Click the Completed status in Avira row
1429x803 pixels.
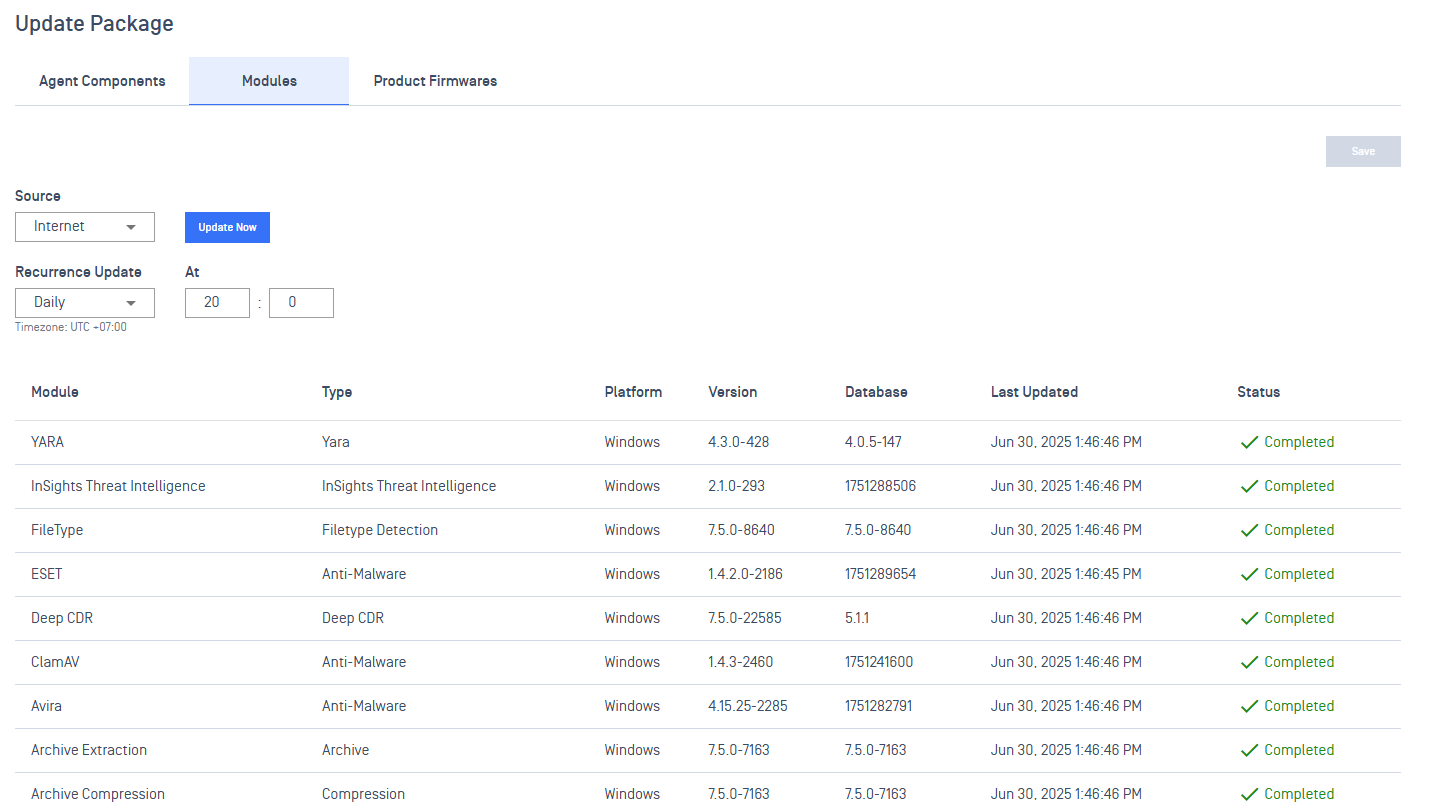pyautogui.click(x=1299, y=706)
